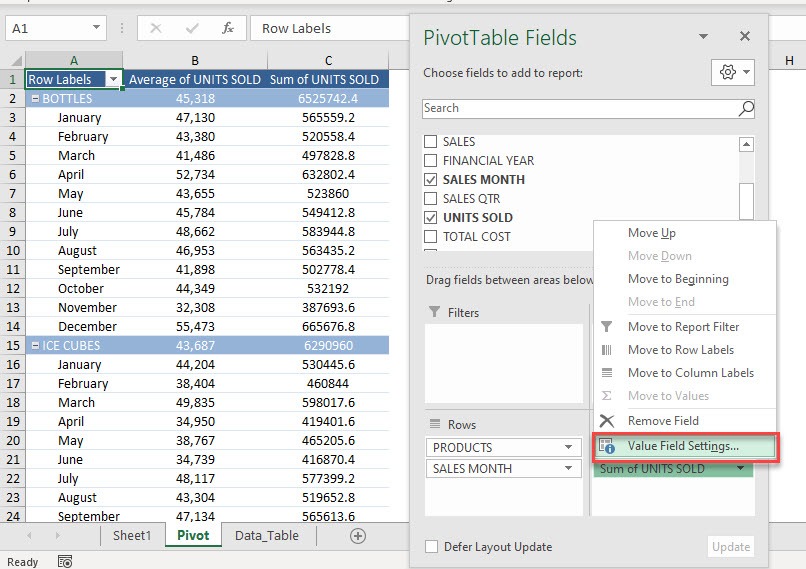Image resolution: width=806 pixels, height=569 pixels.
Task: Select column H header
Action: [x=789, y=60]
